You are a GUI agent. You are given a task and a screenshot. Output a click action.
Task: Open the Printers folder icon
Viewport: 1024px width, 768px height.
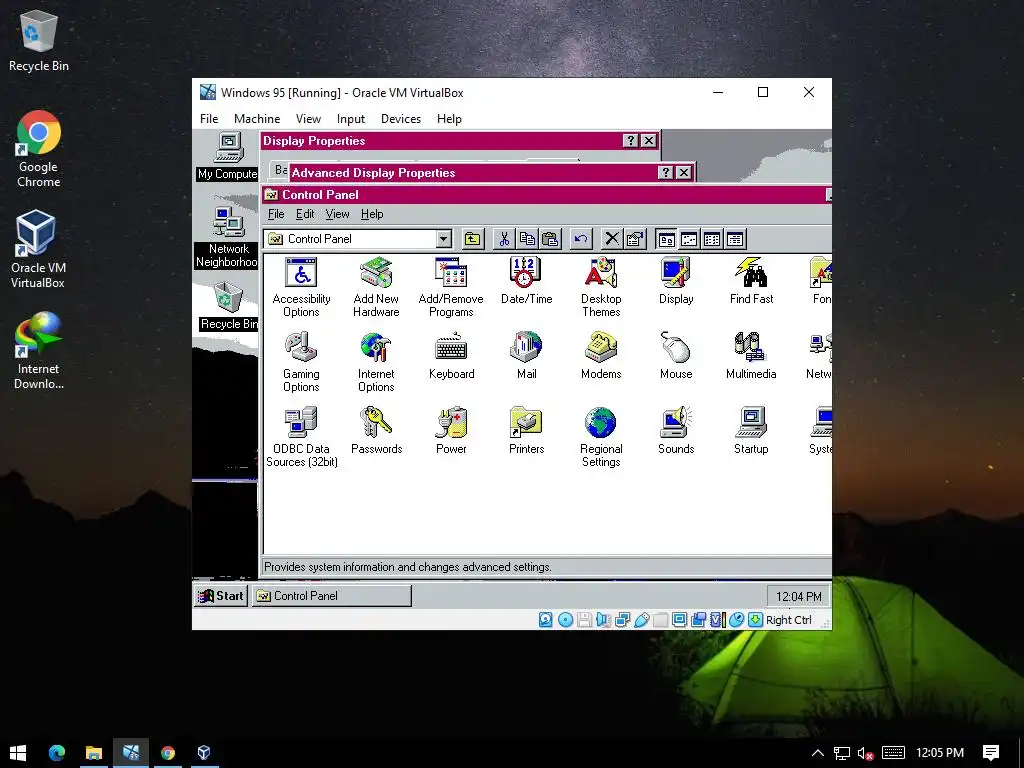526,431
